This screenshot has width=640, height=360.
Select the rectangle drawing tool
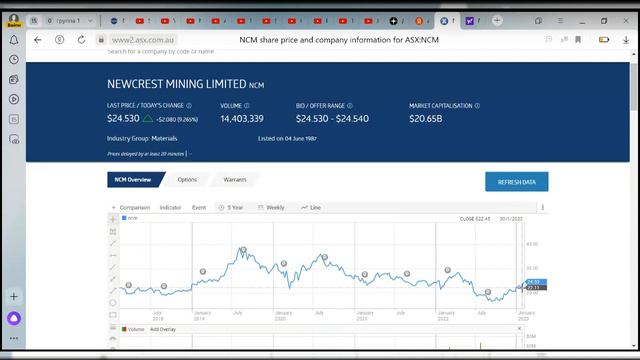[x=113, y=315]
